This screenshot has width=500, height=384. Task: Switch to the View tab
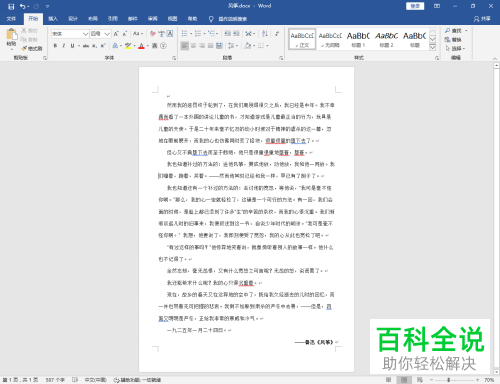tap(172, 19)
